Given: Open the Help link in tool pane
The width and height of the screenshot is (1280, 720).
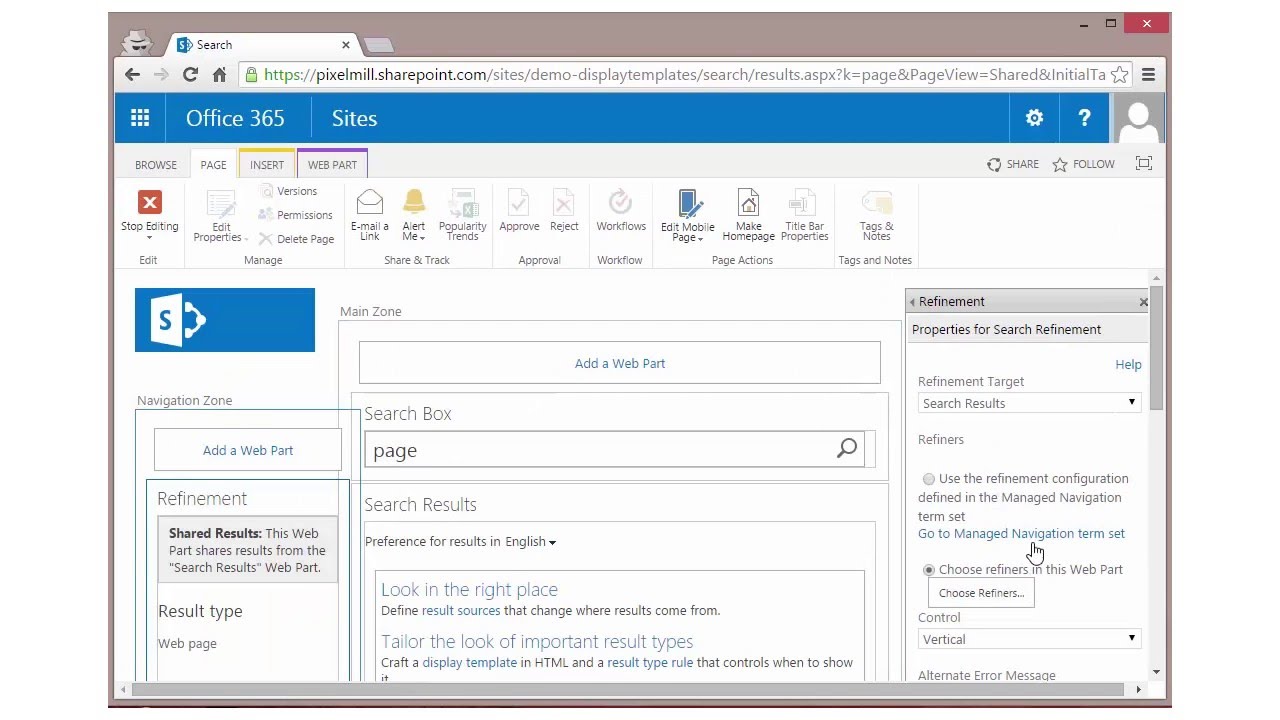Looking at the screenshot, I should pyautogui.click(x=1128, y=365).
